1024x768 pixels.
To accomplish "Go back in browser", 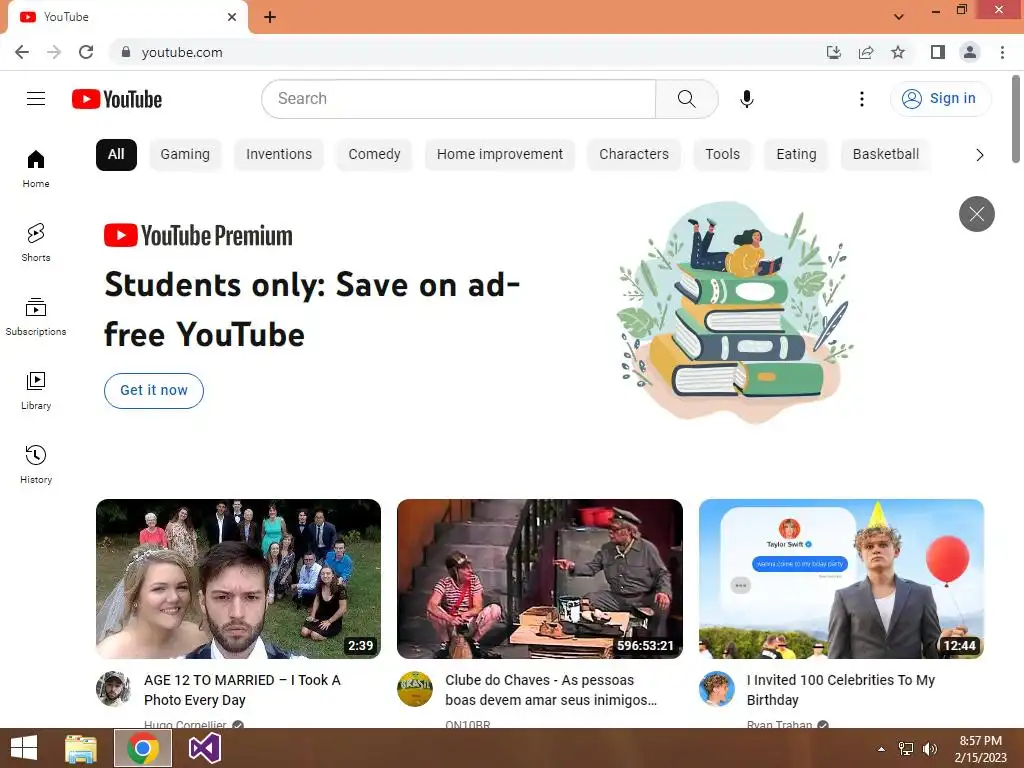I will tap(22, 52).
